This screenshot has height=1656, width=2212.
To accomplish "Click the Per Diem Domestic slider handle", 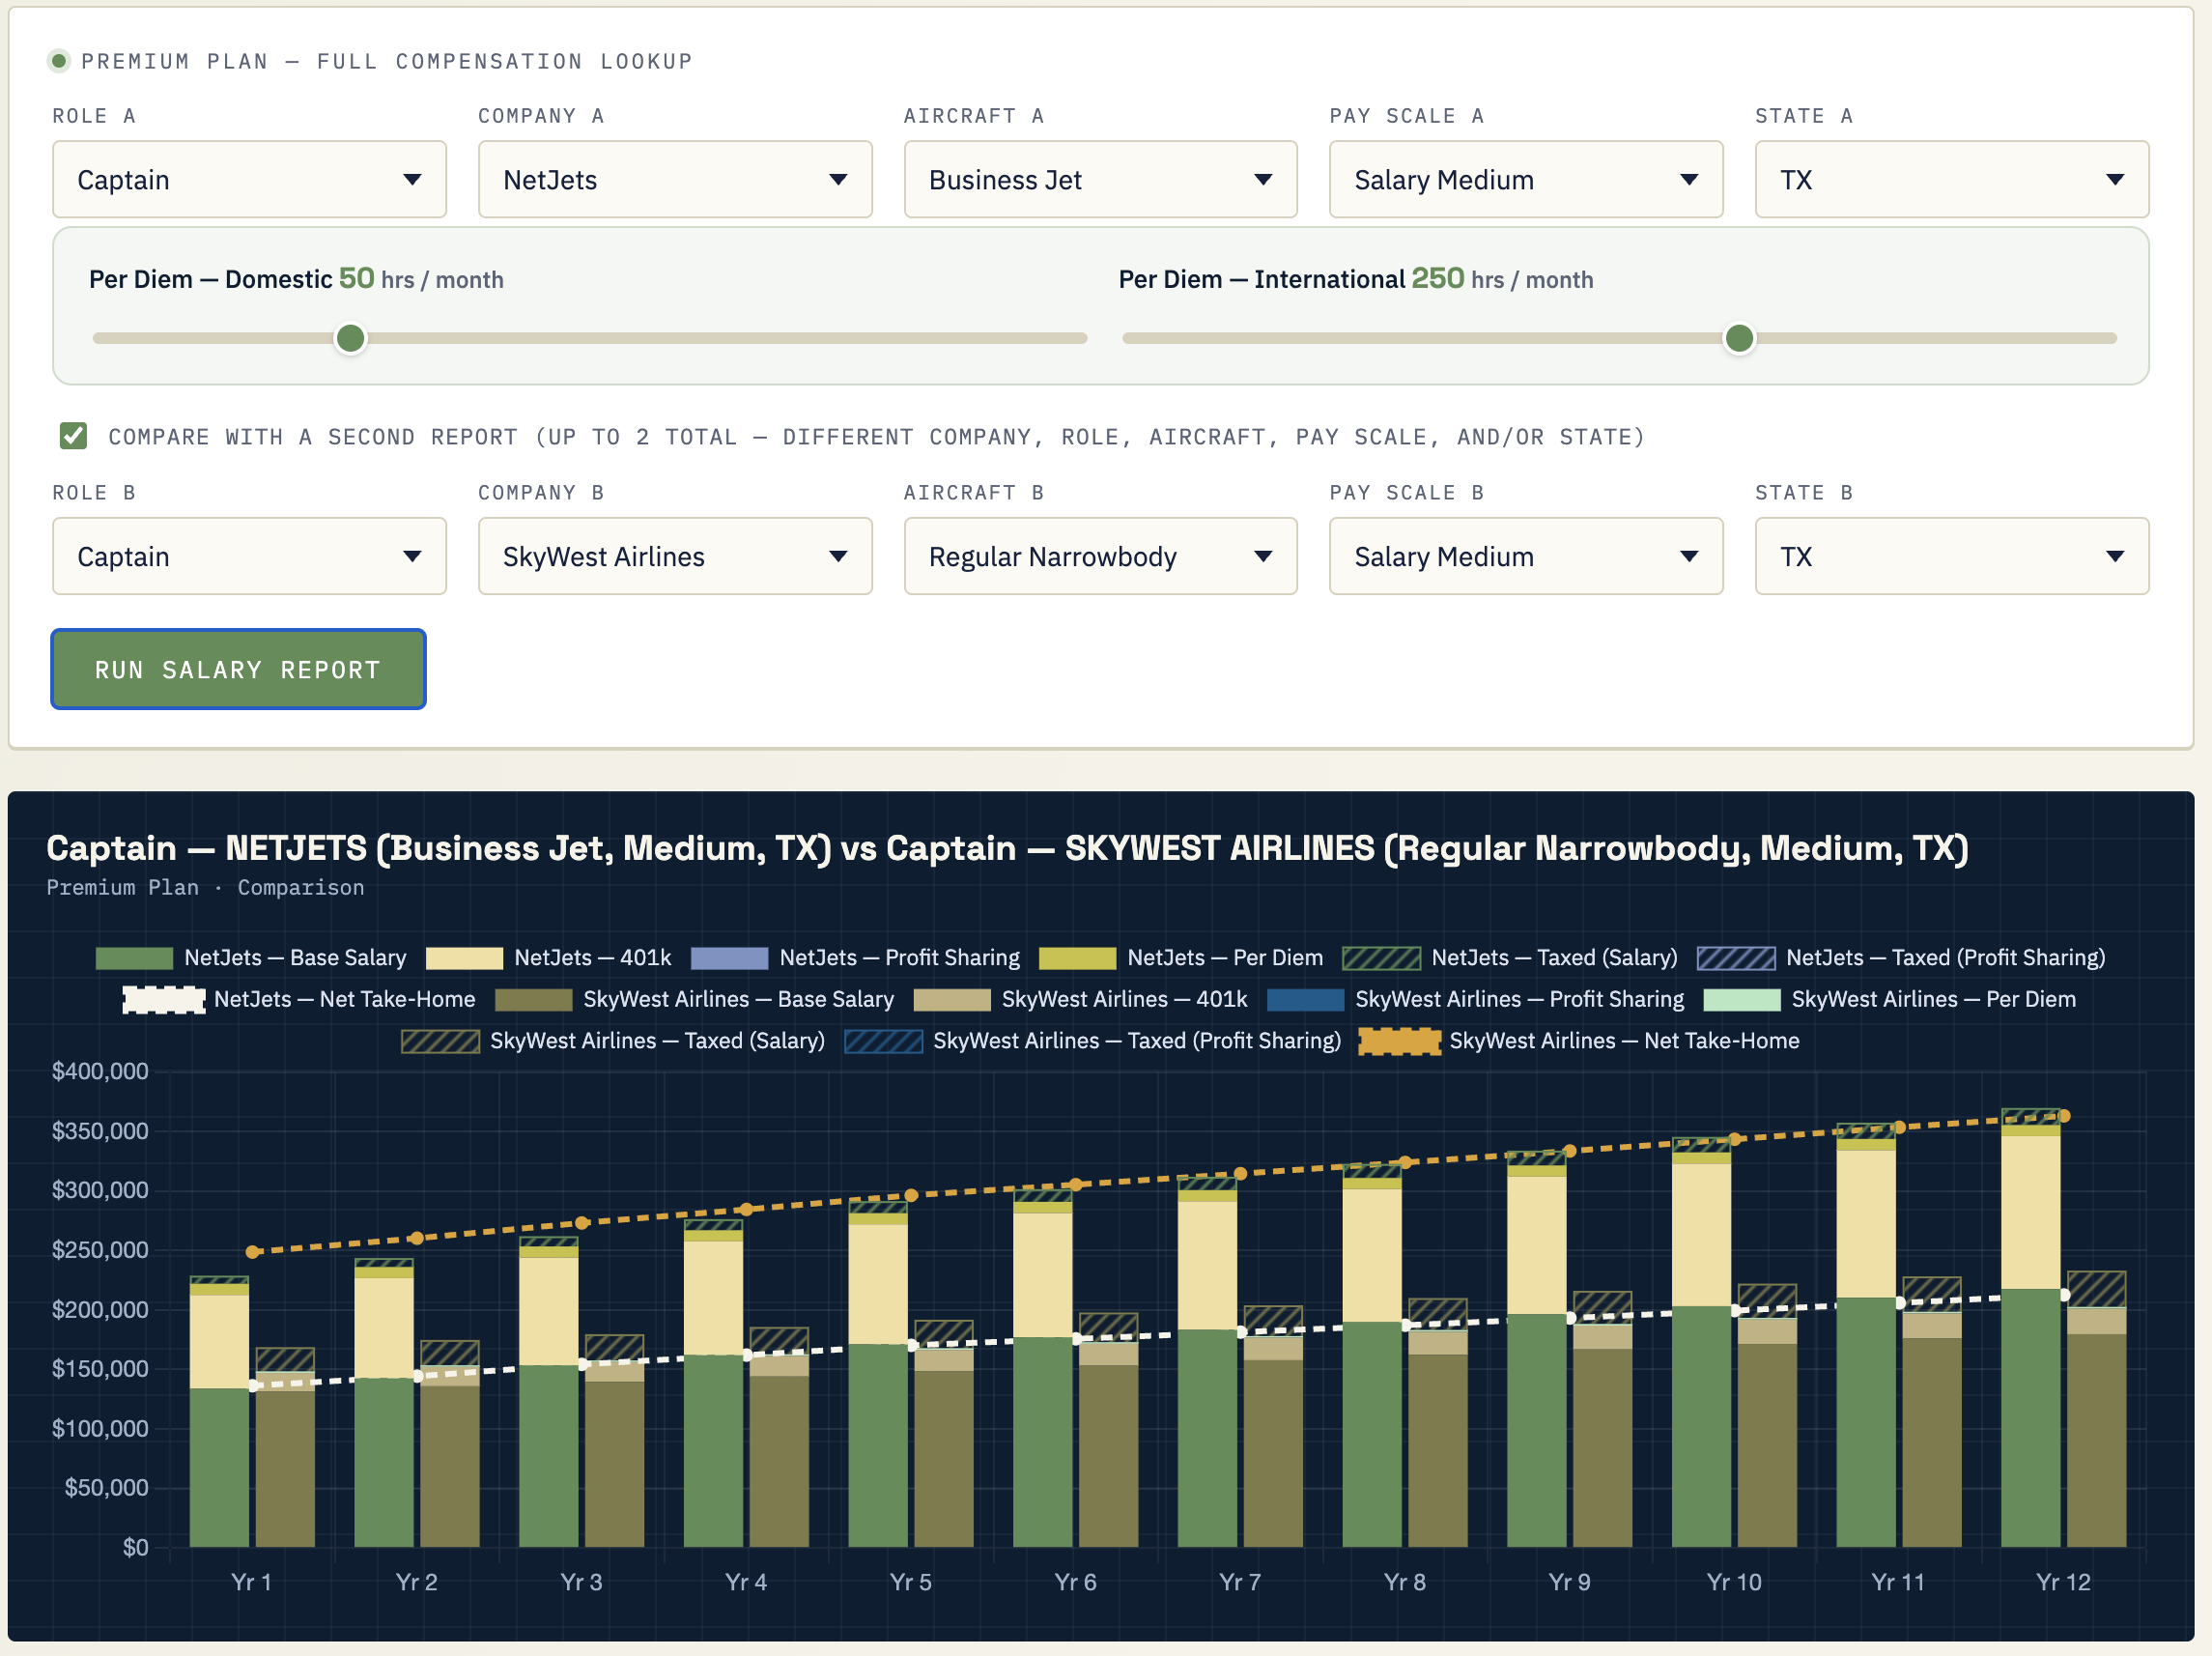I will pos(350,338).
